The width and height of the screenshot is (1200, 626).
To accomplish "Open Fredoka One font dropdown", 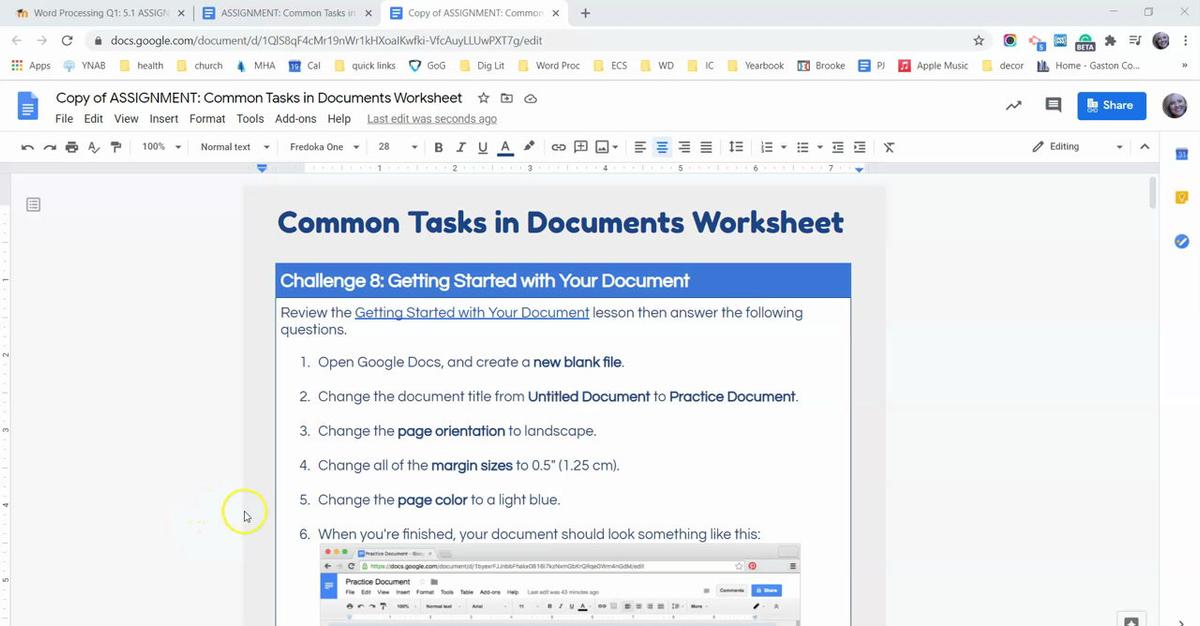I will coord(325,147).
